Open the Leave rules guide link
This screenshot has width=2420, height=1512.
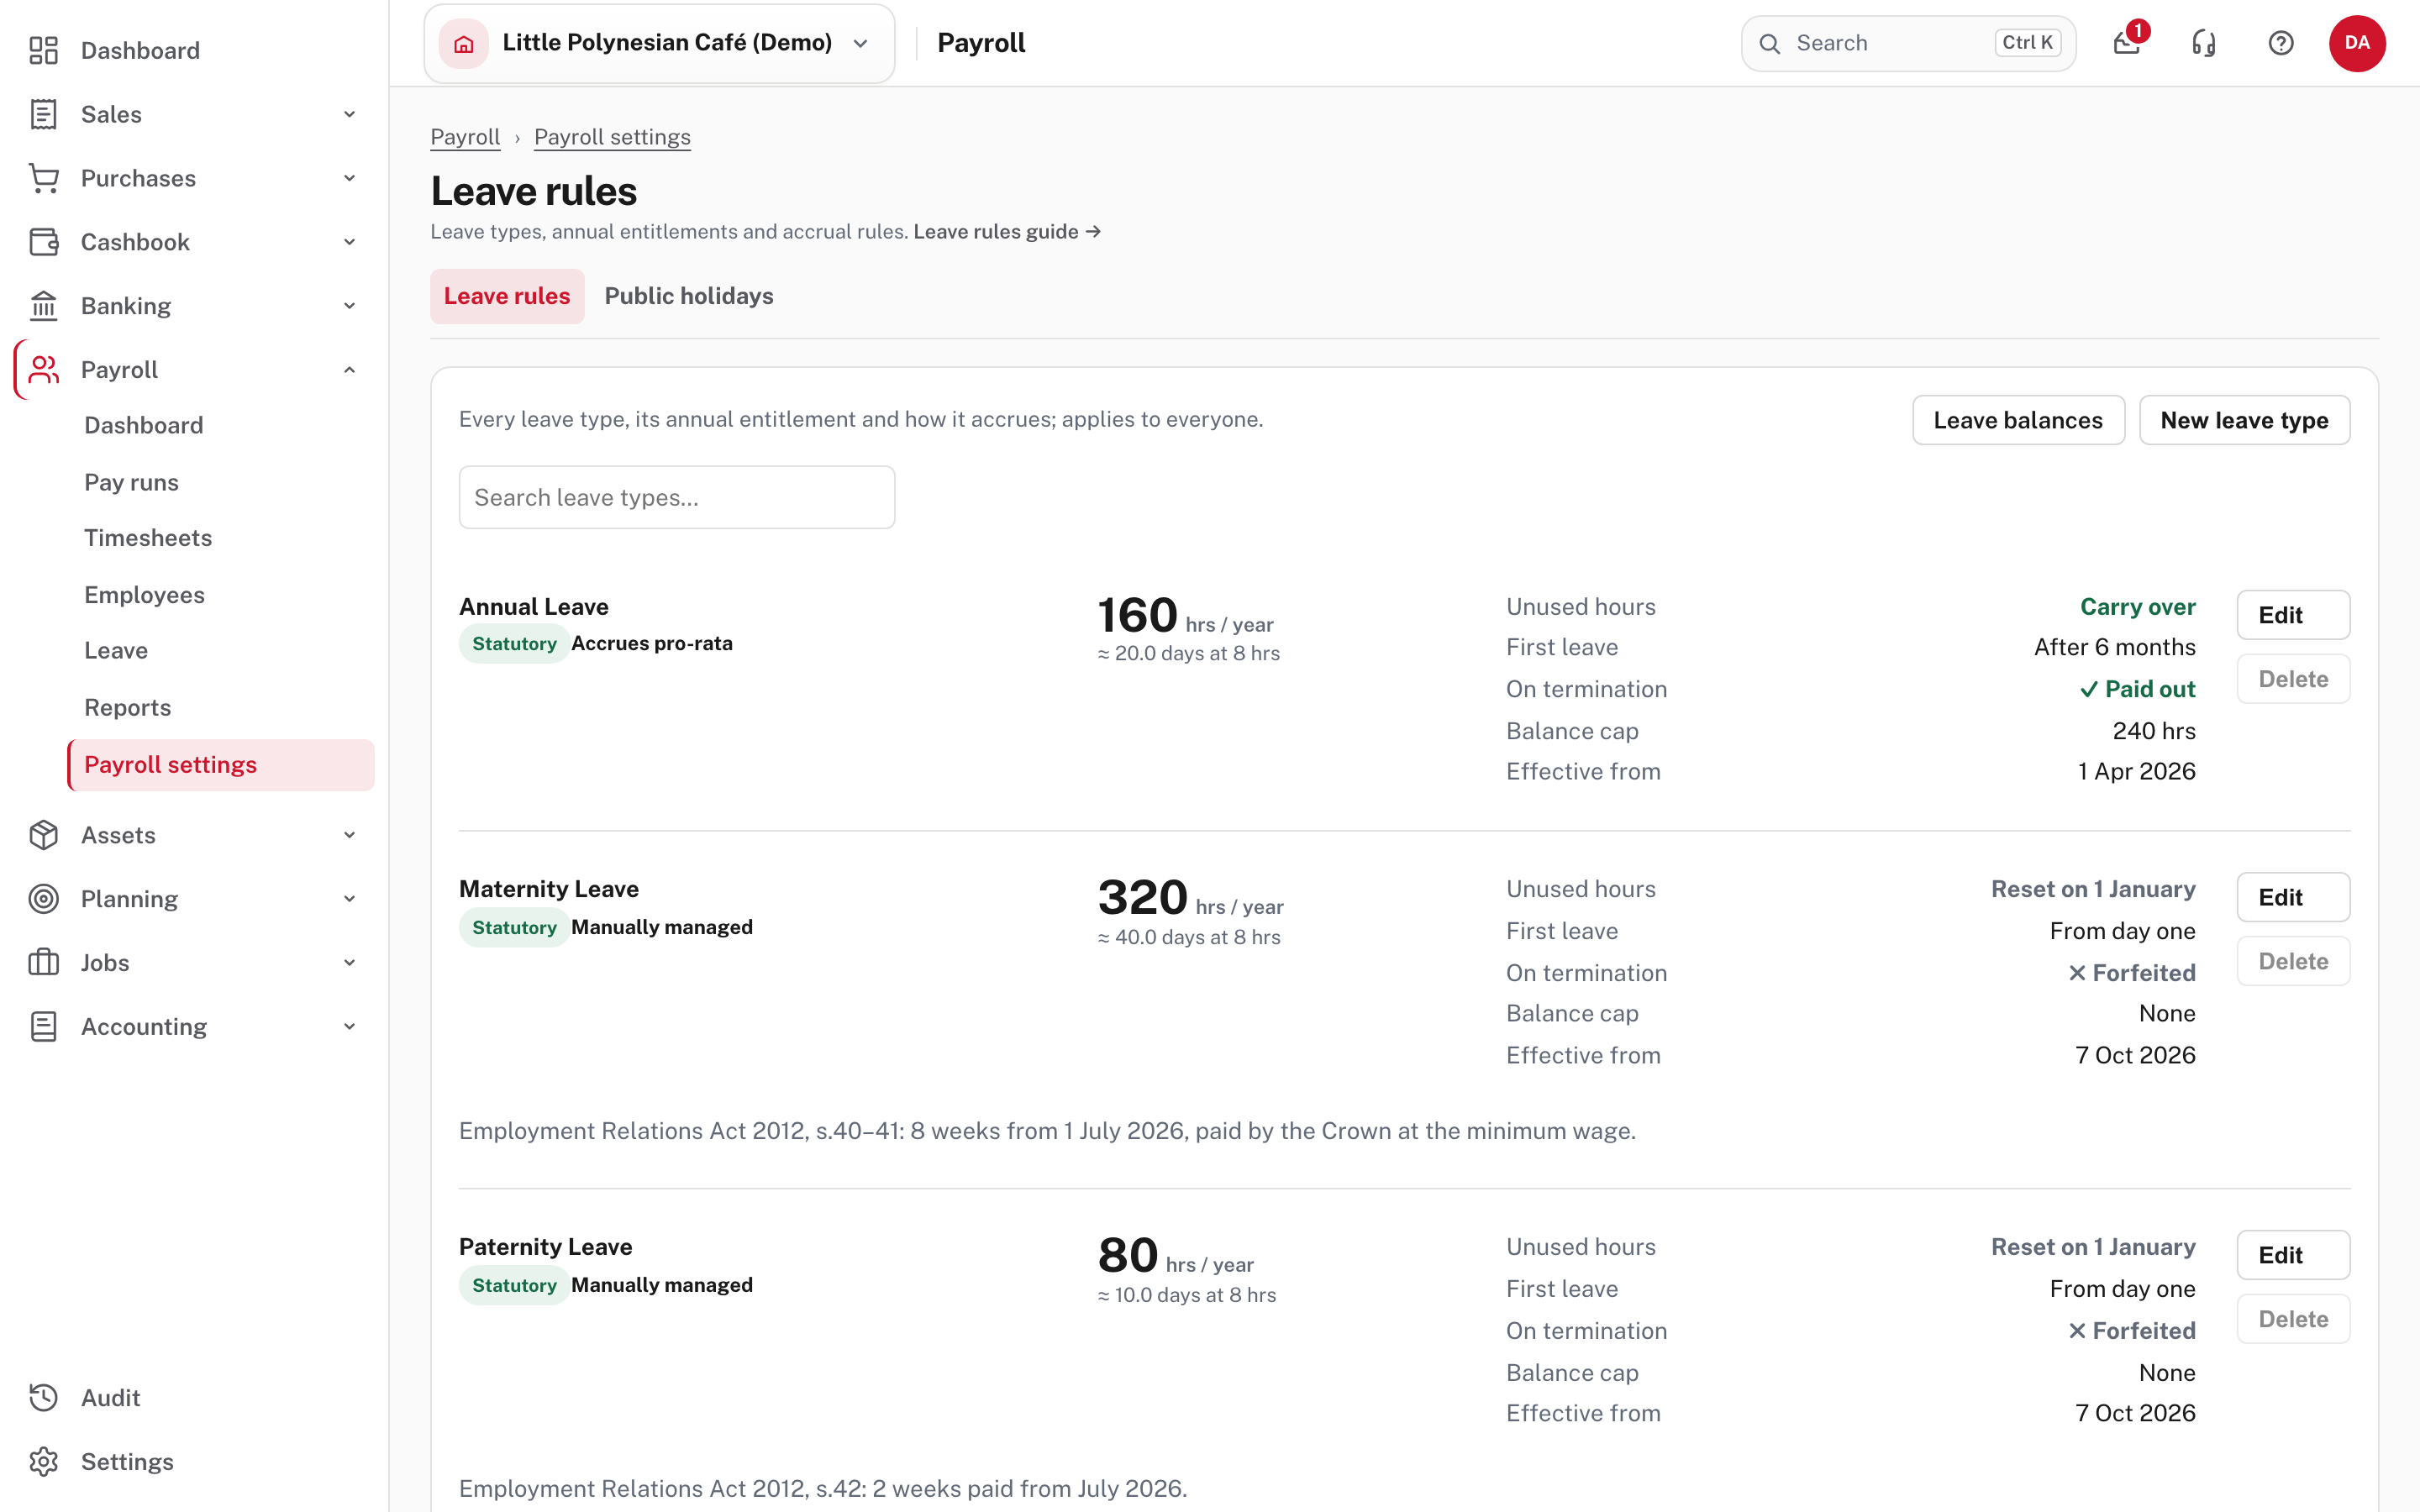pyautogui.click(x=1007, y=232)
